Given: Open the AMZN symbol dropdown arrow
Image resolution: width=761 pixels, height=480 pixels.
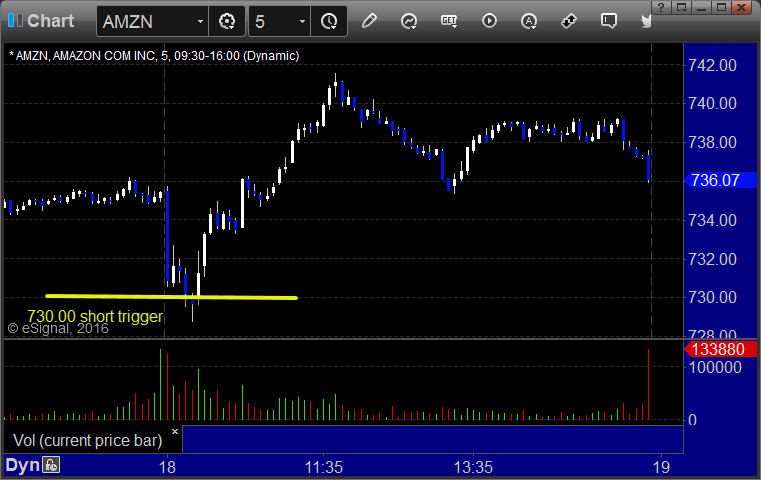Looking at the screenshot, I should 200,22.
